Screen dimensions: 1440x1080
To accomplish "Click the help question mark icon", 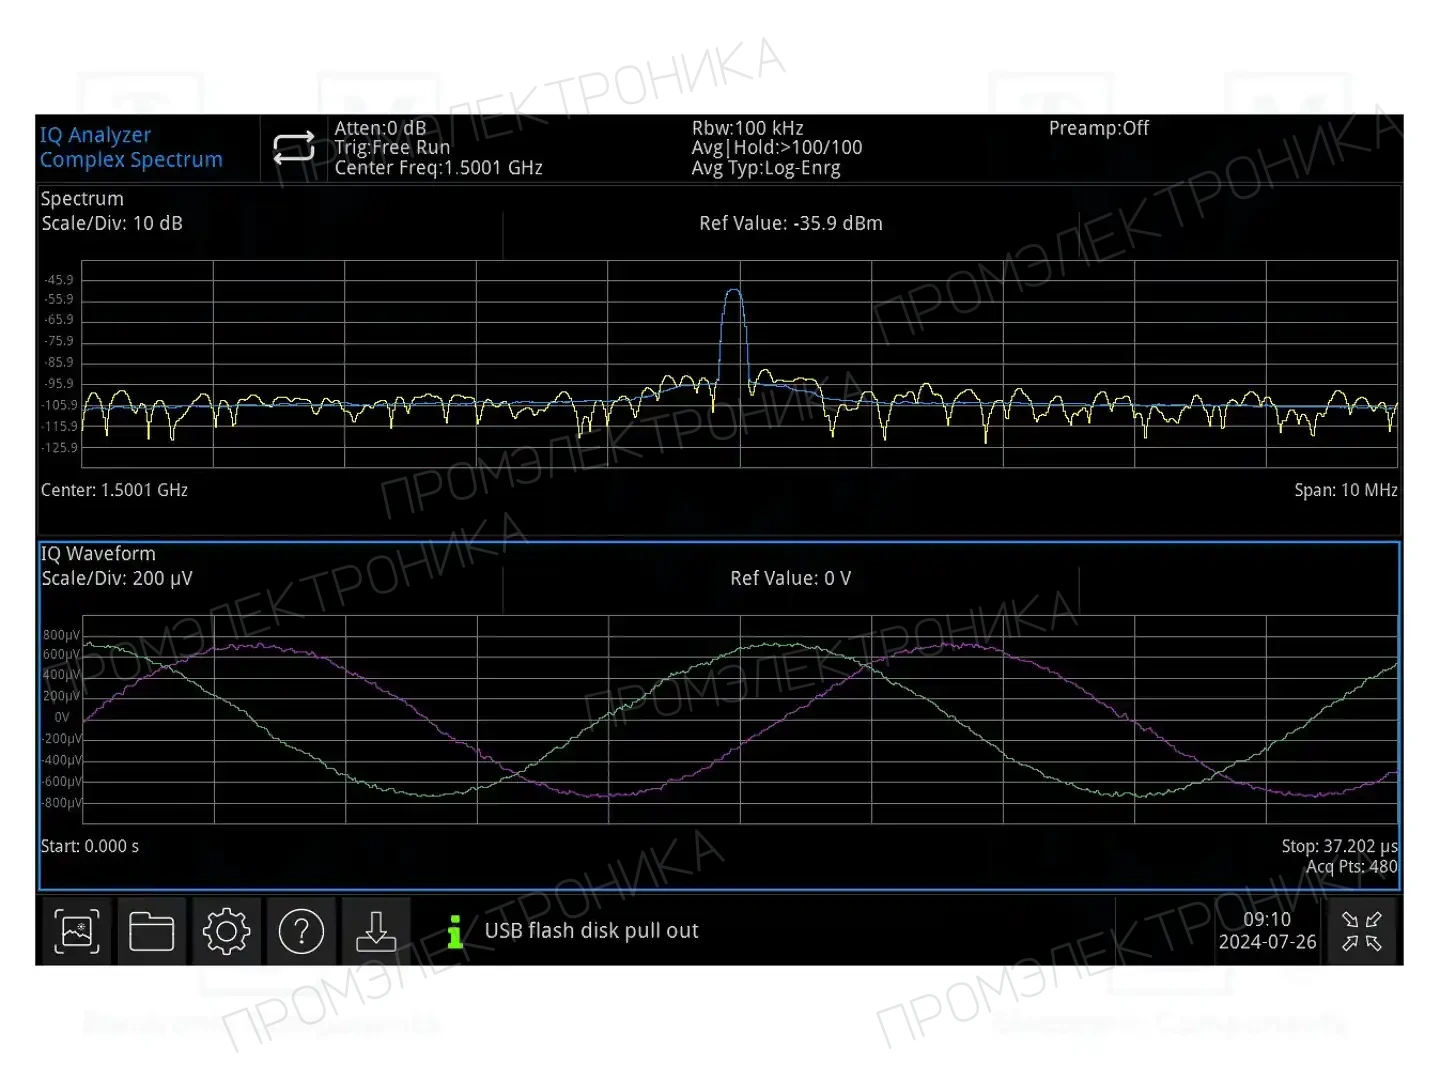I will coord(301,931).
